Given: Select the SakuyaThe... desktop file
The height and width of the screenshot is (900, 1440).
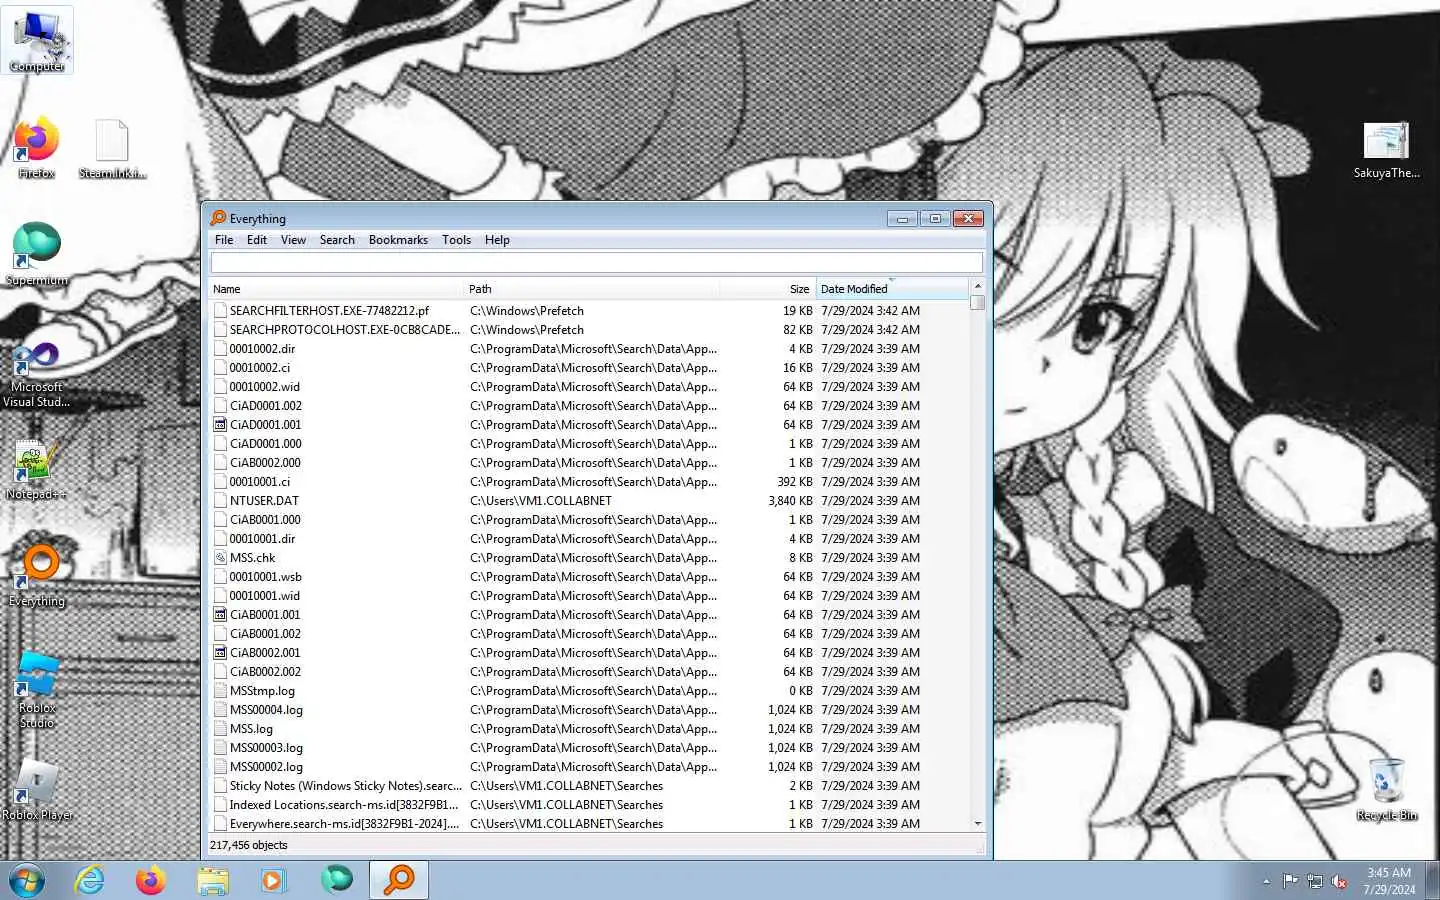Looking at the screenshot, I should point(1386,150).
